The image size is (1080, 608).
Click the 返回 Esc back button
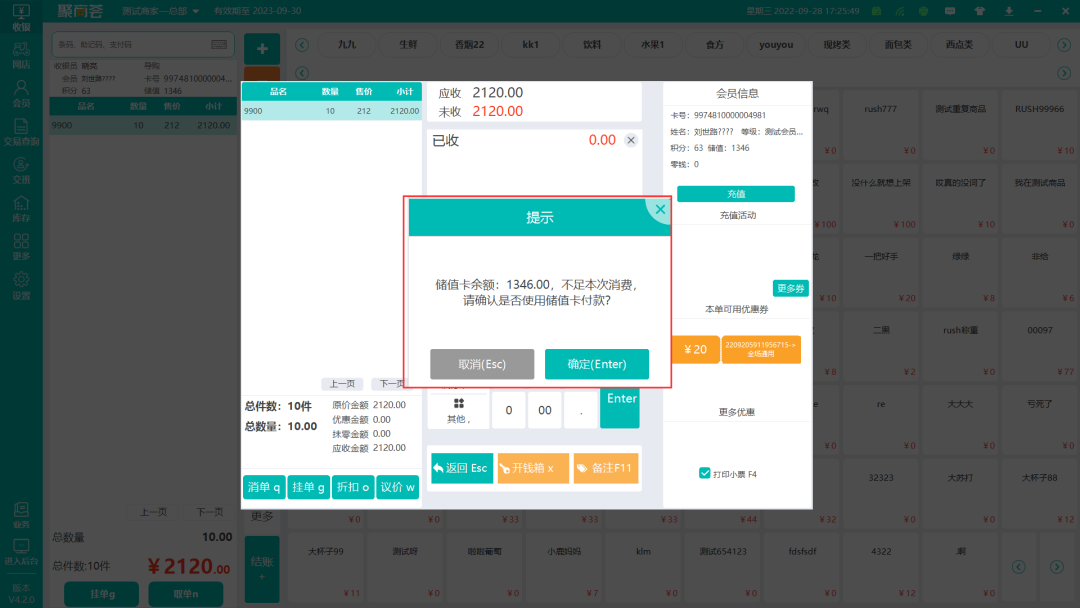pos(461,468)
